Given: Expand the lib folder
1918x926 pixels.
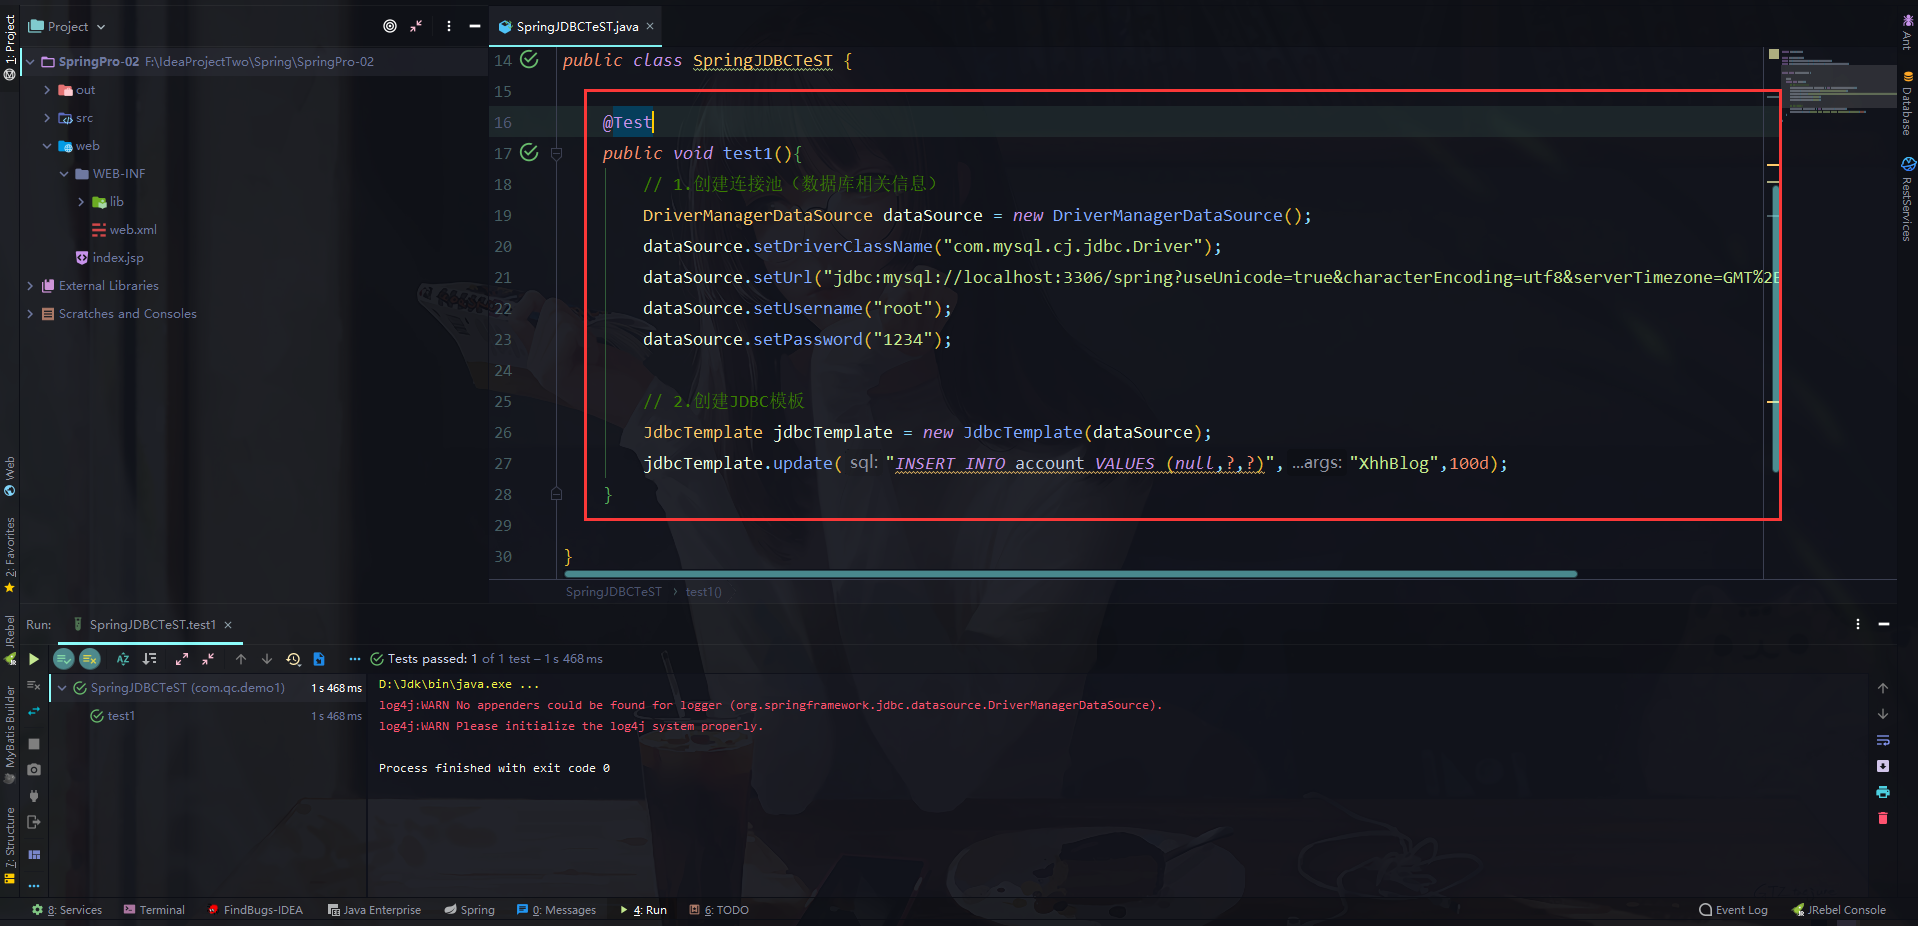Looking at the screenshot, I should tap(81, 202).
